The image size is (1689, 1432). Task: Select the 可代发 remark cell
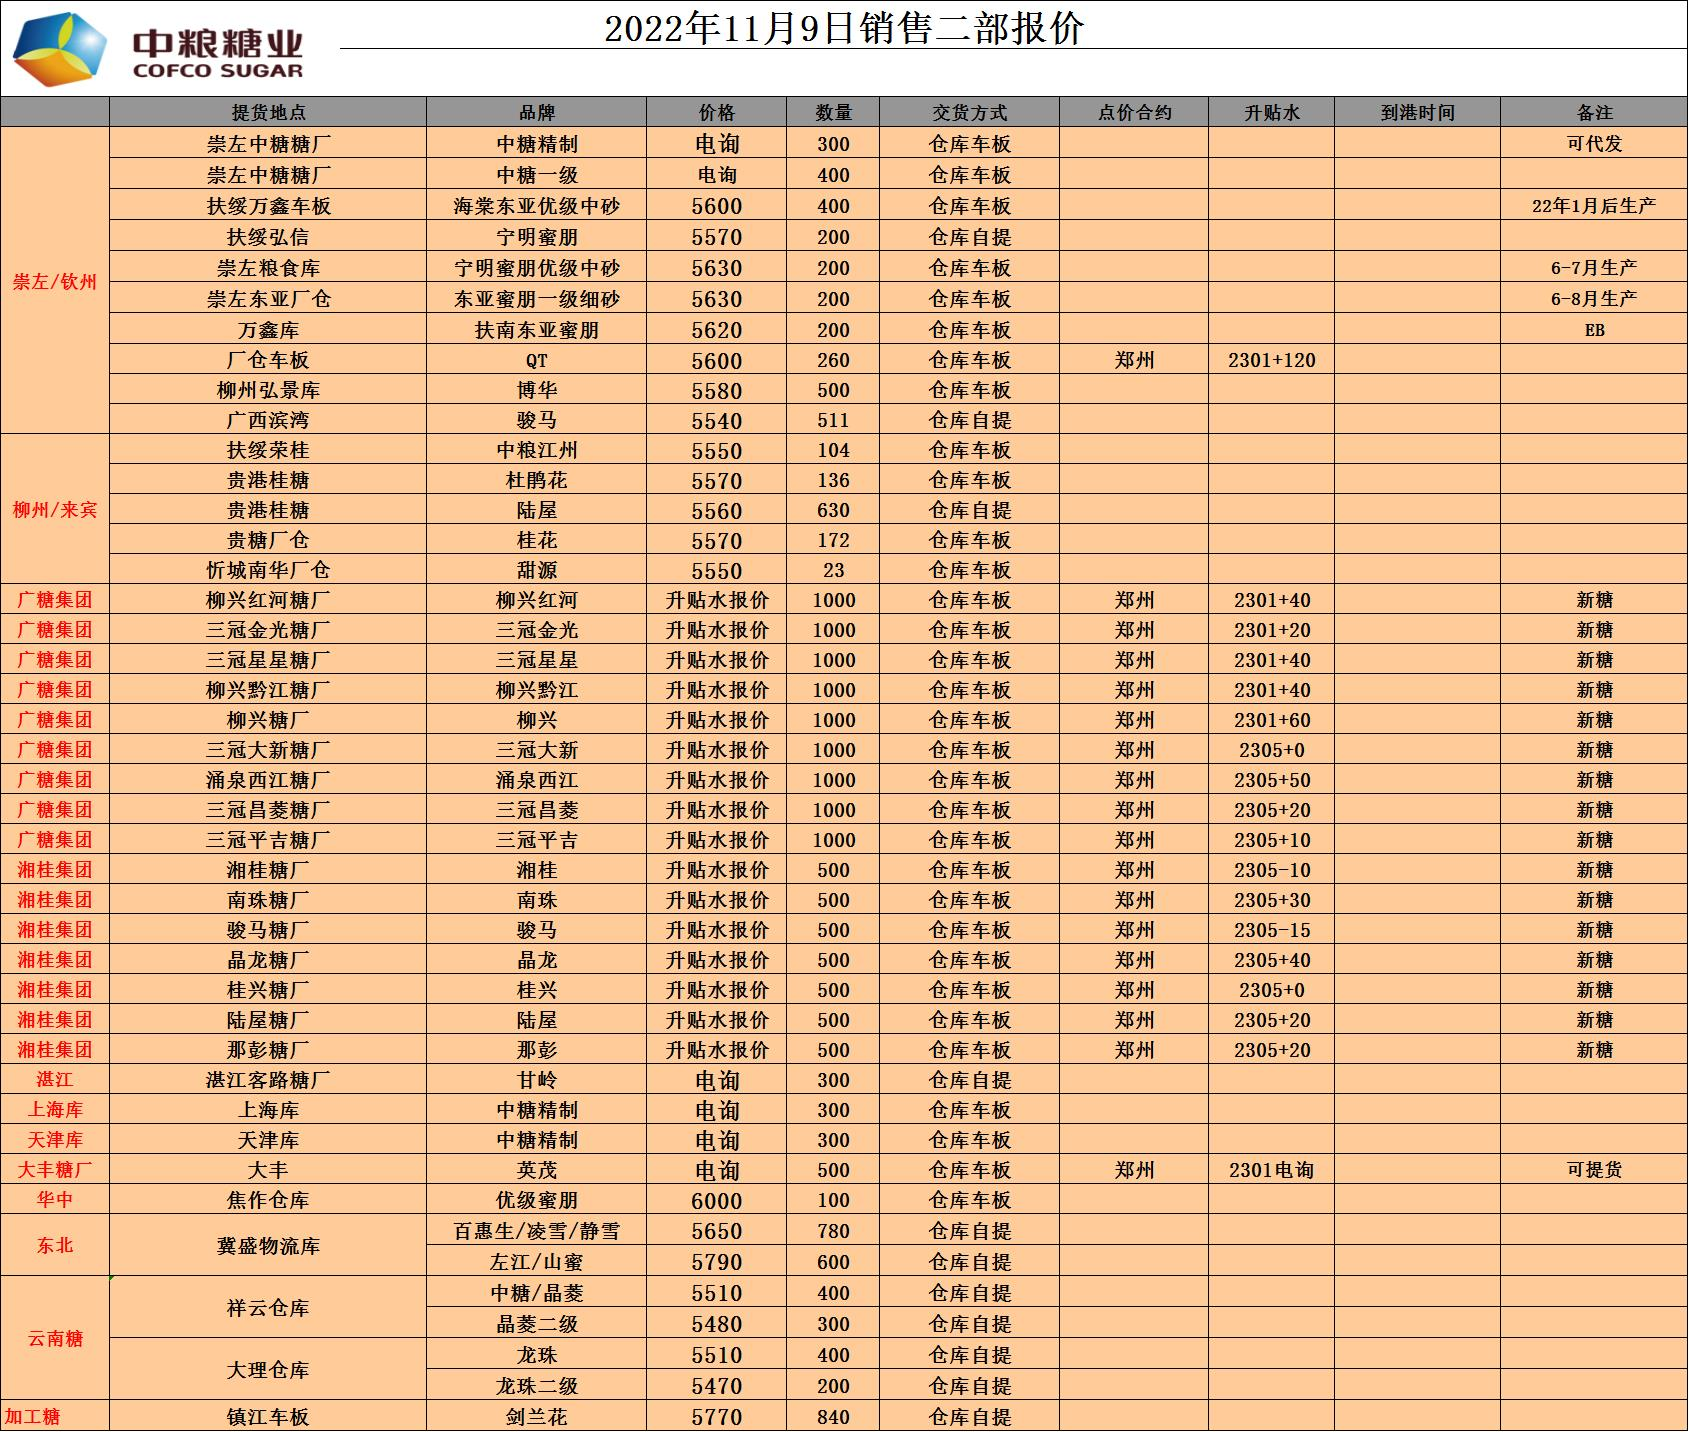[x=1594, y=144]
